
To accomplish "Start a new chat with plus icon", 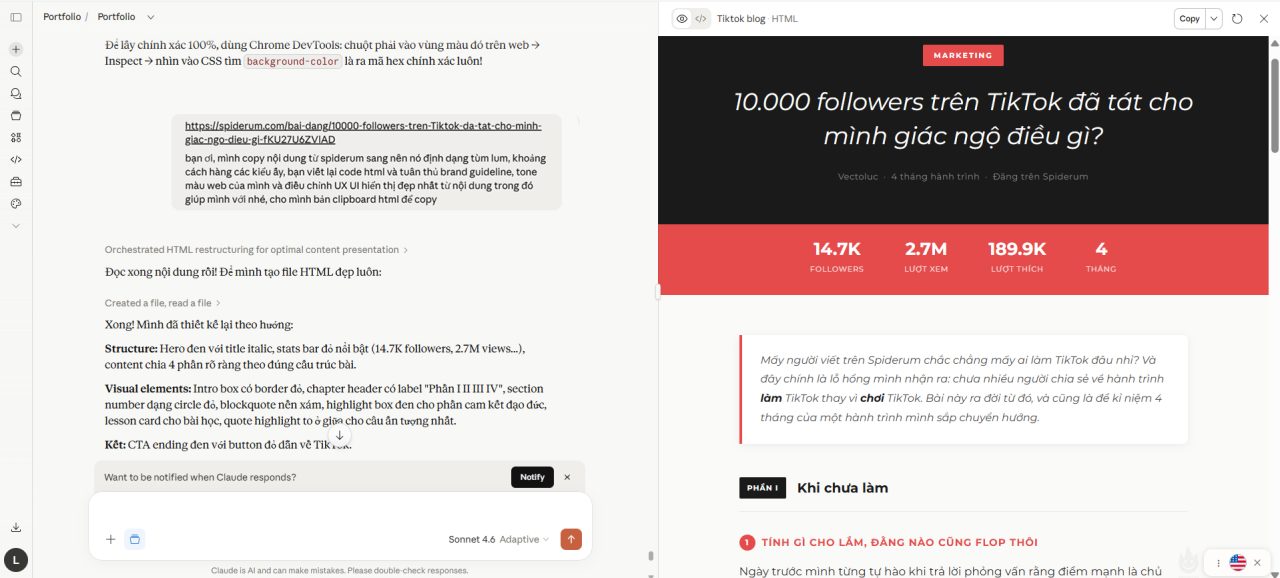I will 15,49.
